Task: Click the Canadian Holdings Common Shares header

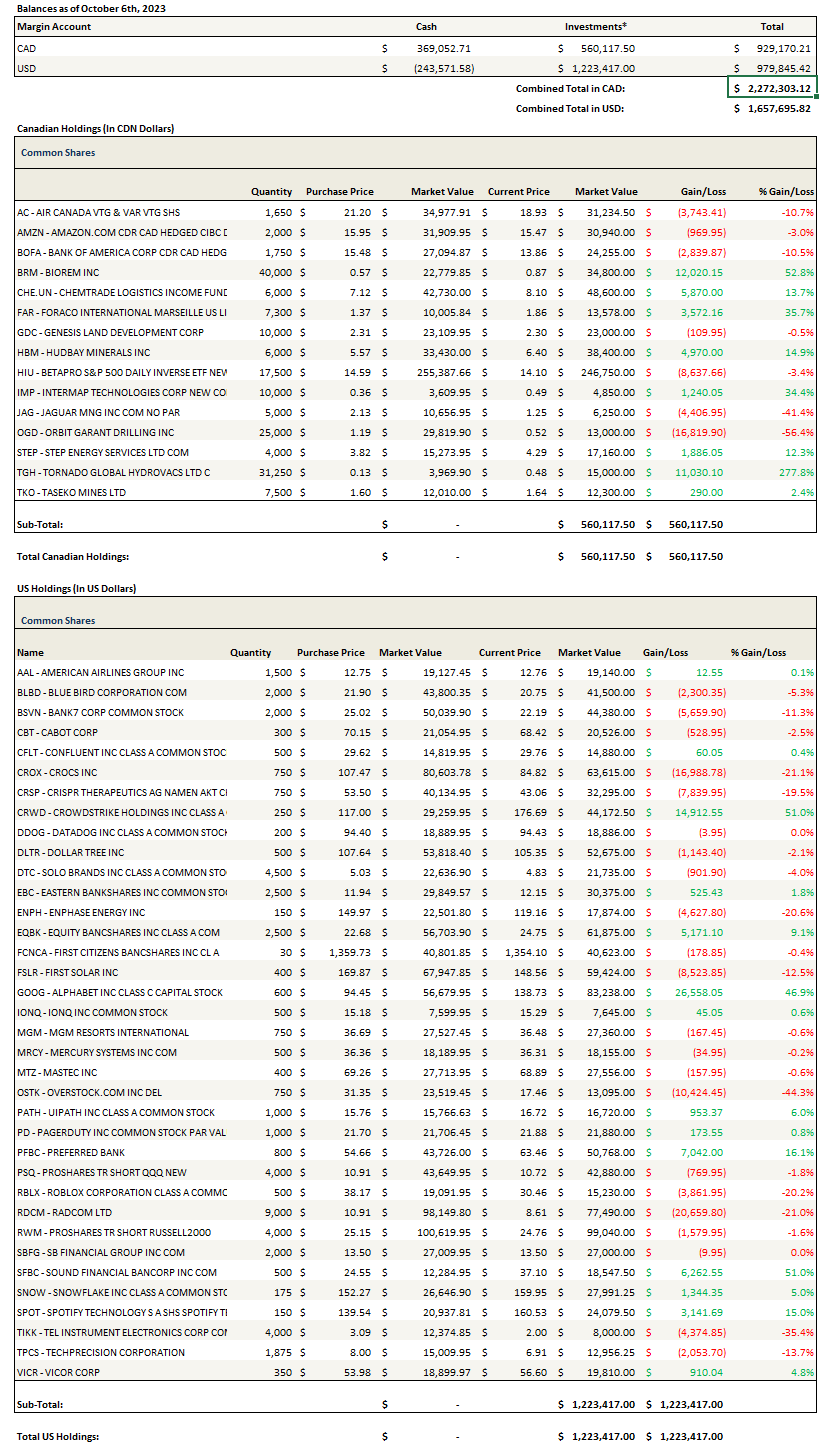Action: [58, 153]
